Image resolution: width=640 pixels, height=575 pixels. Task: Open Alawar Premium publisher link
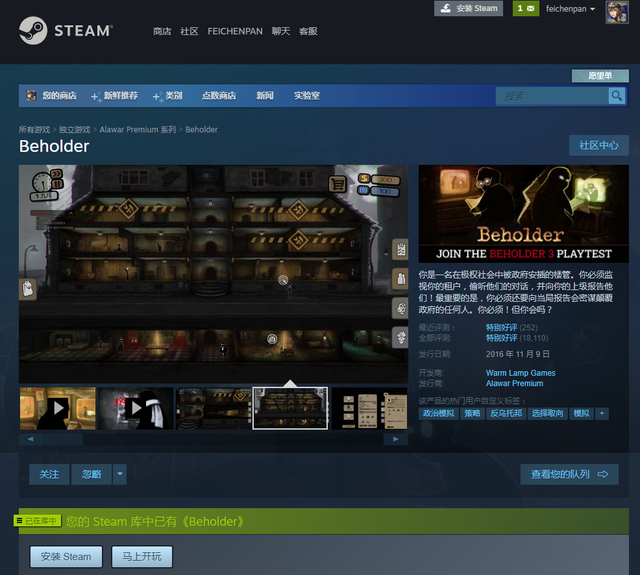click(514, 383)
